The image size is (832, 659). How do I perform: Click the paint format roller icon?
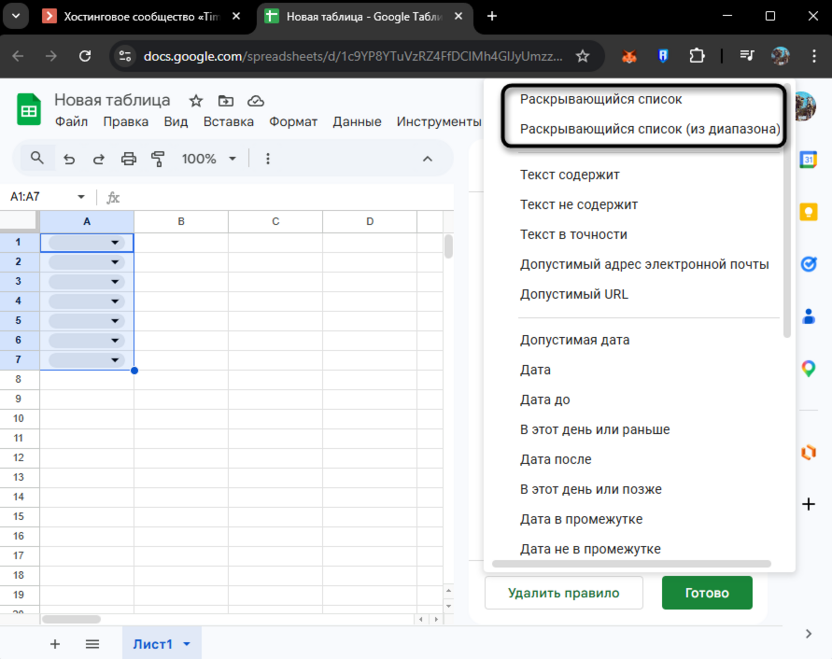pos(157,159)
